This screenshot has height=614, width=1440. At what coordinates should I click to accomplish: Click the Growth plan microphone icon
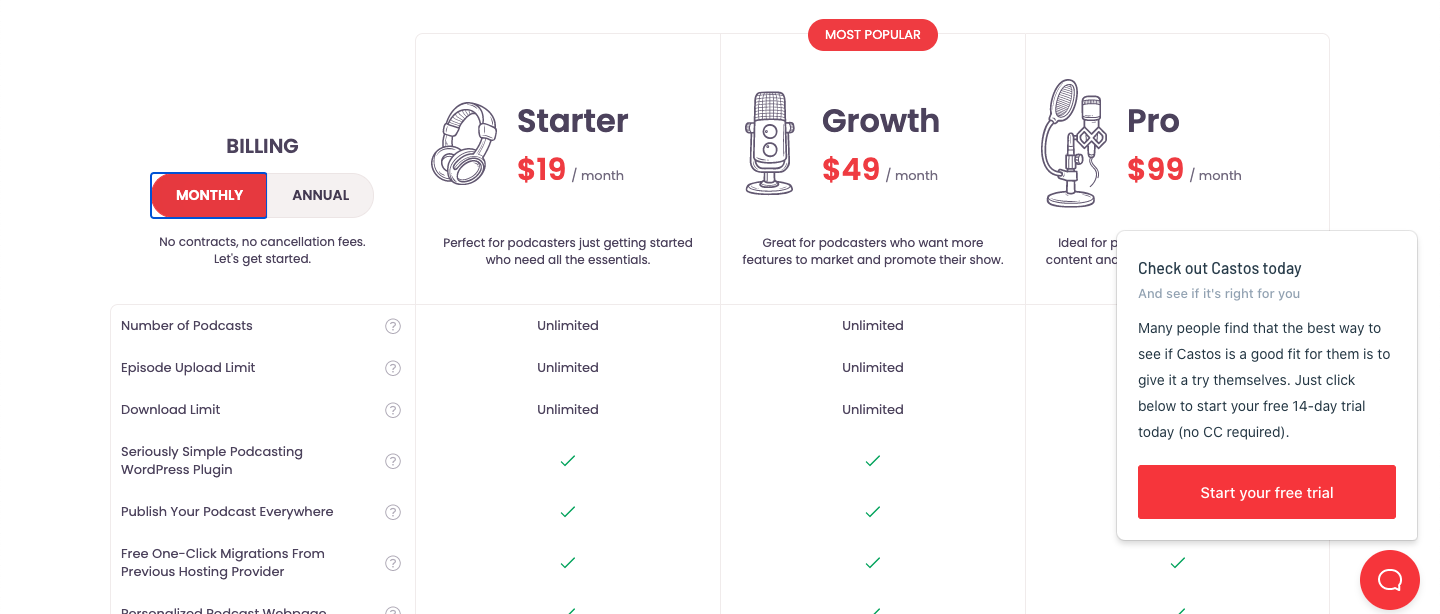pos(769,144)
